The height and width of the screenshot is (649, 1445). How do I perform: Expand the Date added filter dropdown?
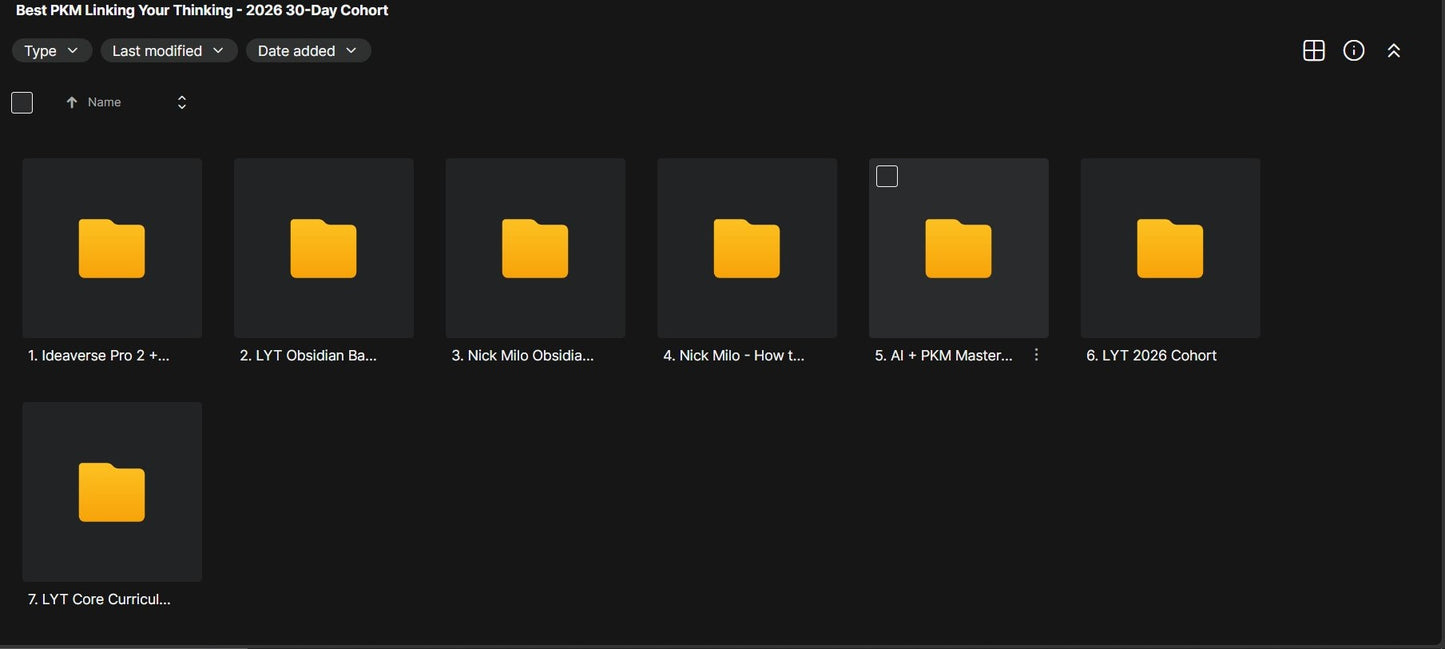(308, 51)
